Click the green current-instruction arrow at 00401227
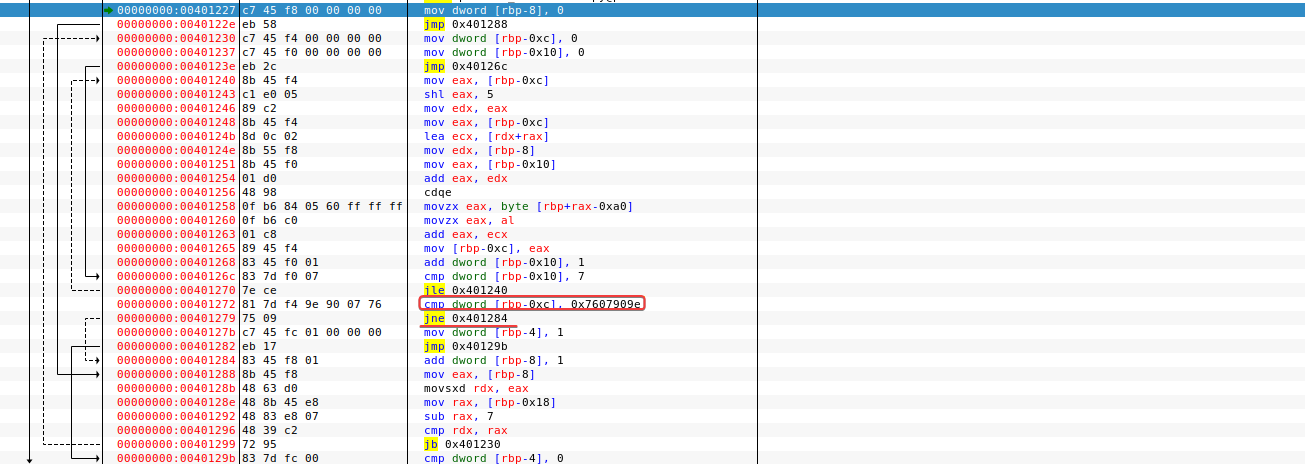1305x464 pixels. click(109, 10)
